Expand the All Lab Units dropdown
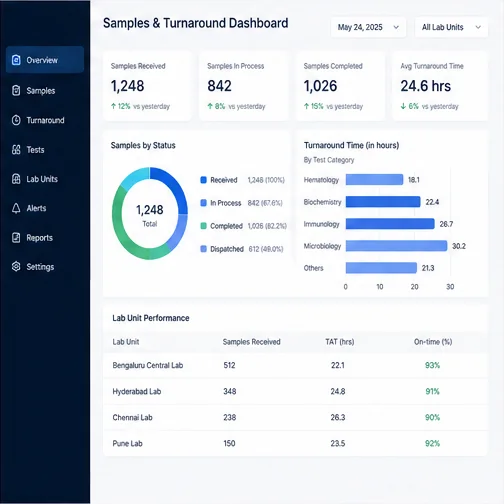This screenshot has height=504, width=504. click(x=451, y=27)
